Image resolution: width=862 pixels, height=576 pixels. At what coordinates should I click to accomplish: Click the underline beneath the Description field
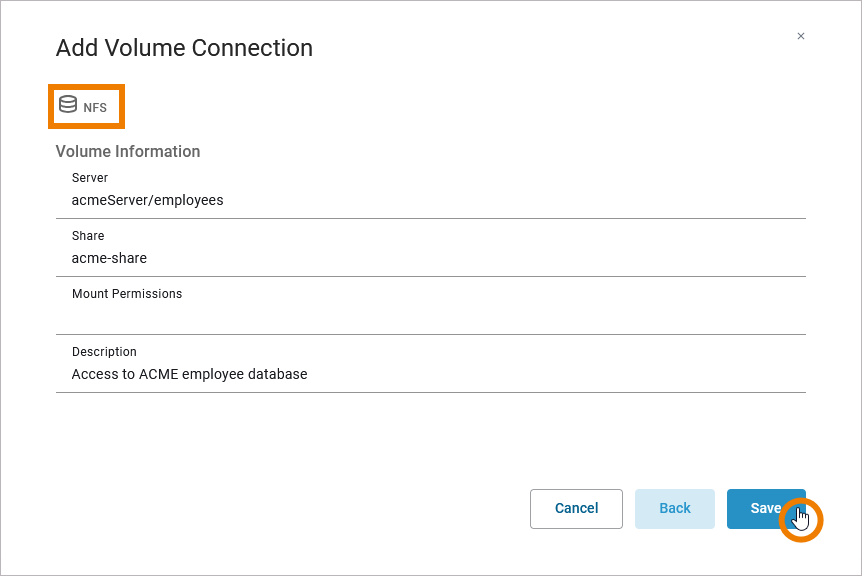(x=430, y=392)
